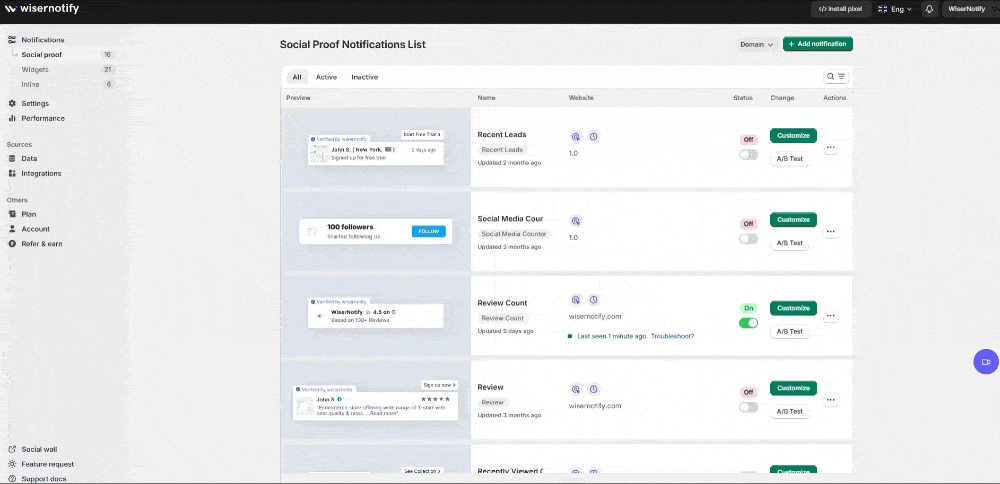Click the Social wall external-link icon
This screenshot has width=1000, height=484.
[11, 449]
